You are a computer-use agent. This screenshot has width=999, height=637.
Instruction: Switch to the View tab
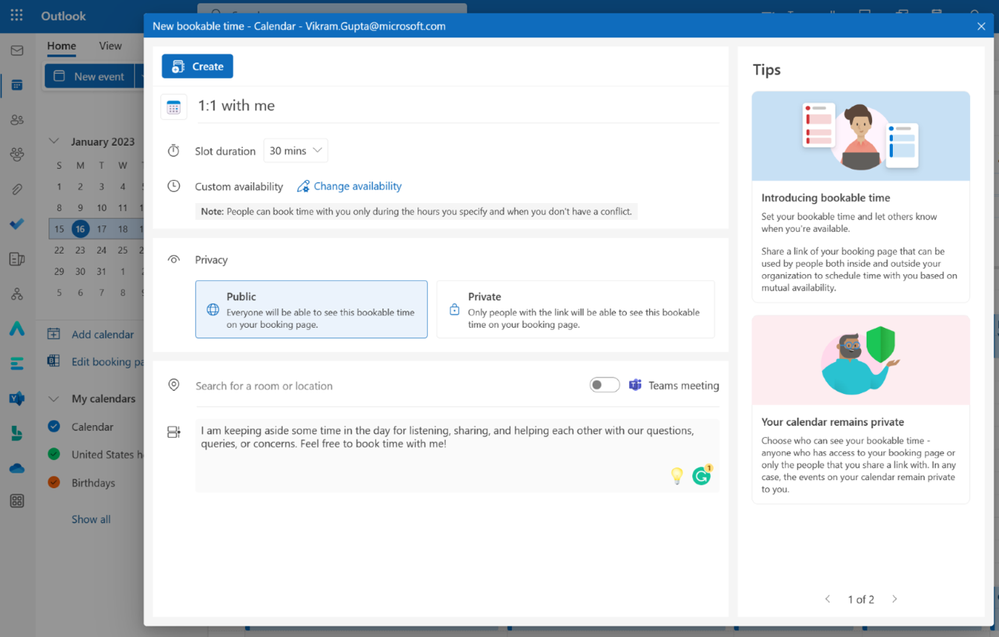click(110, 46)
